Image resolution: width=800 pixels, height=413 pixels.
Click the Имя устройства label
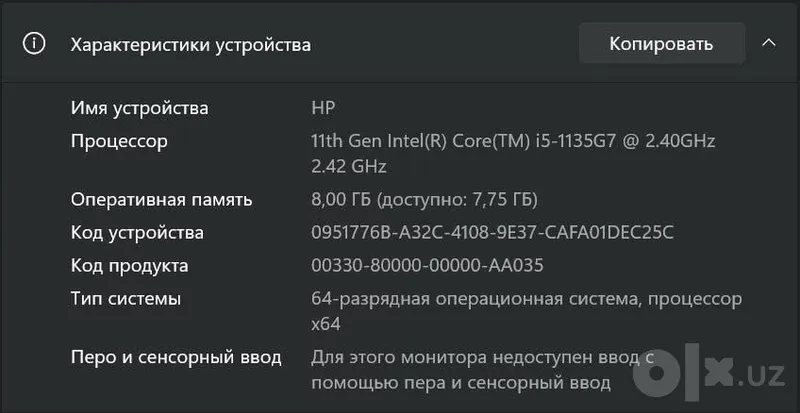point(139,109)
